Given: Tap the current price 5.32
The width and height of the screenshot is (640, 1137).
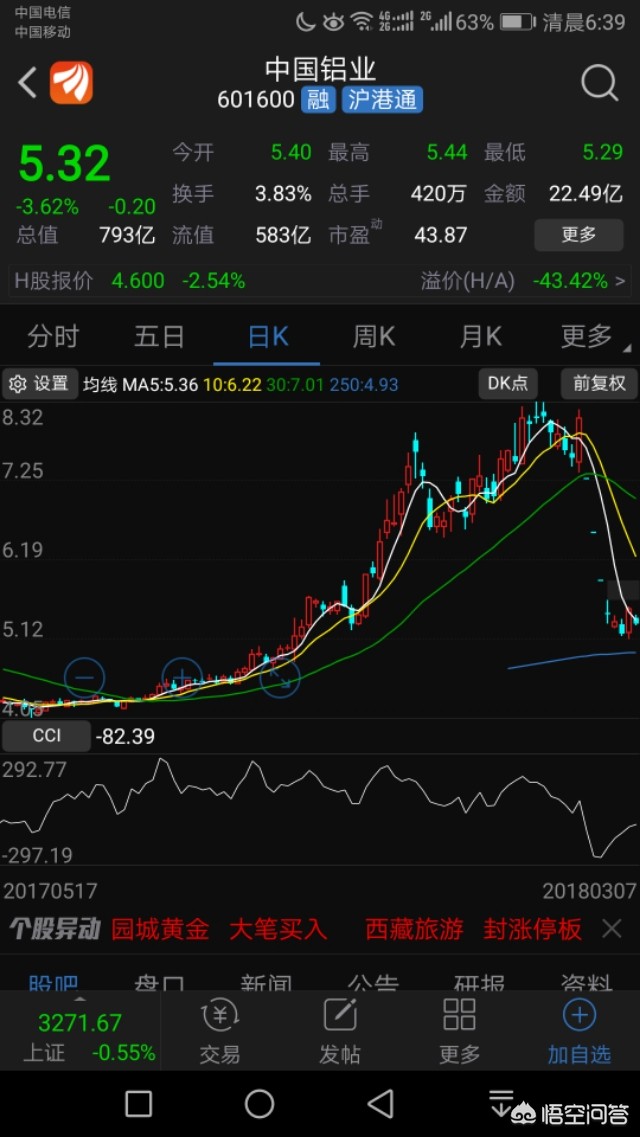Looking at the screenshot, I should point(64,163).
